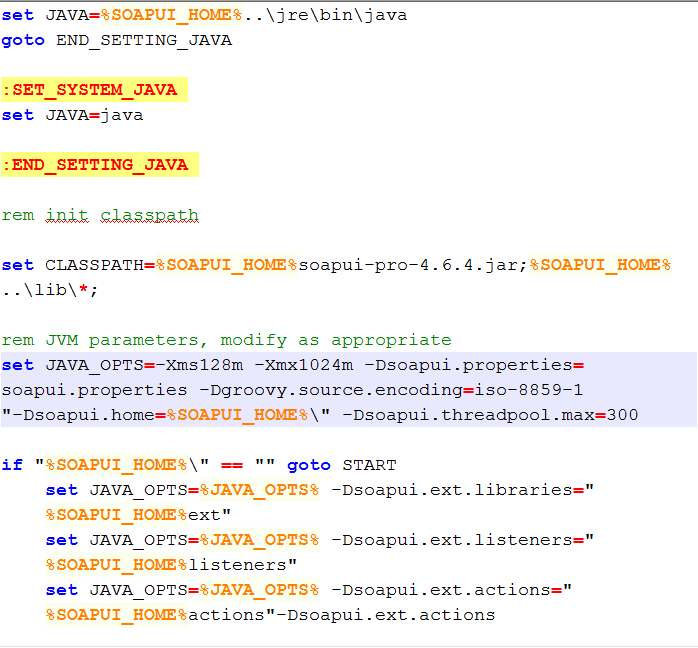This screenshot has height=648, width=698.
Task: Click the highlighted :SET_SYSTEM_JAVA label
Action: 94,89
